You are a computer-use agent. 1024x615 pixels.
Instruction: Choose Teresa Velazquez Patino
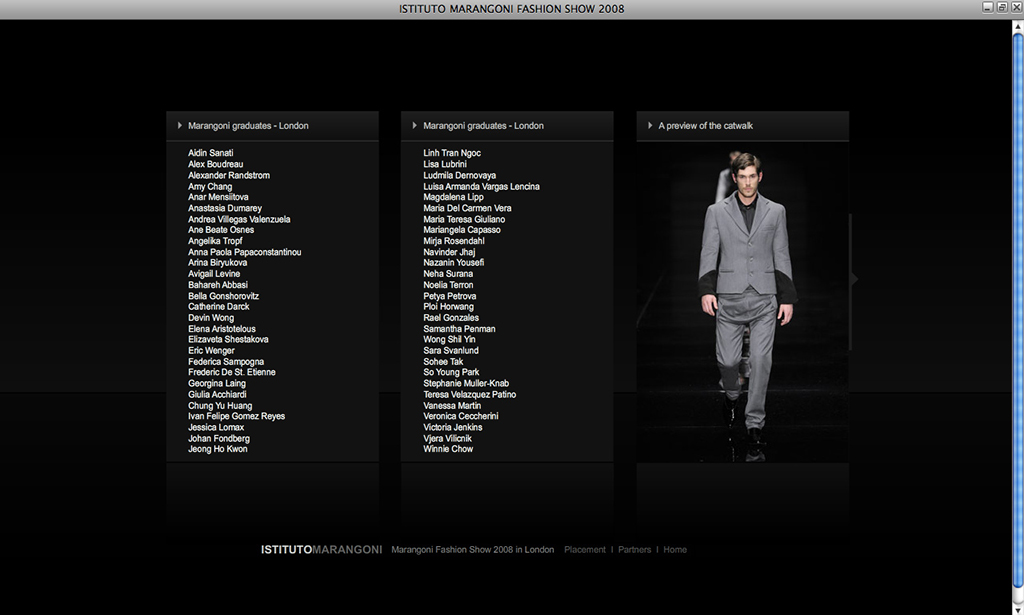coord(470,394)
